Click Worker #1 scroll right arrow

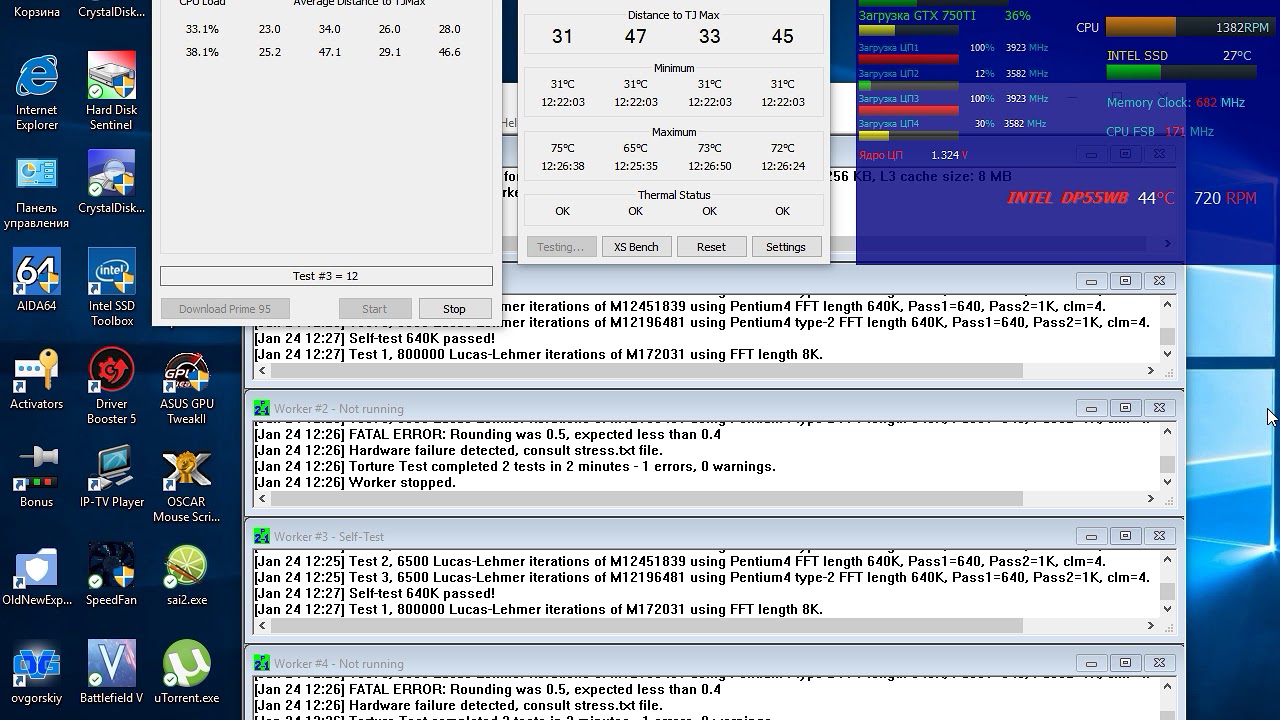click(x=1150, y=371)
